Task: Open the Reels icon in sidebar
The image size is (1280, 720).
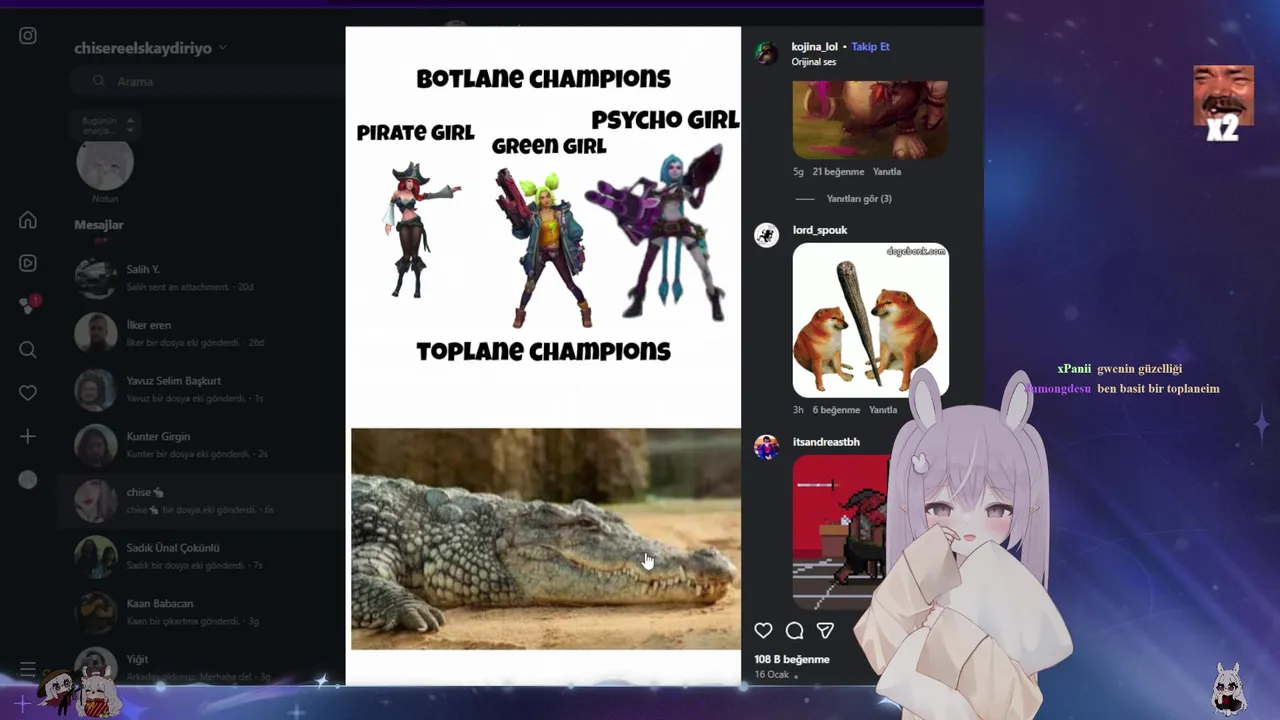Action: point(28,263)
